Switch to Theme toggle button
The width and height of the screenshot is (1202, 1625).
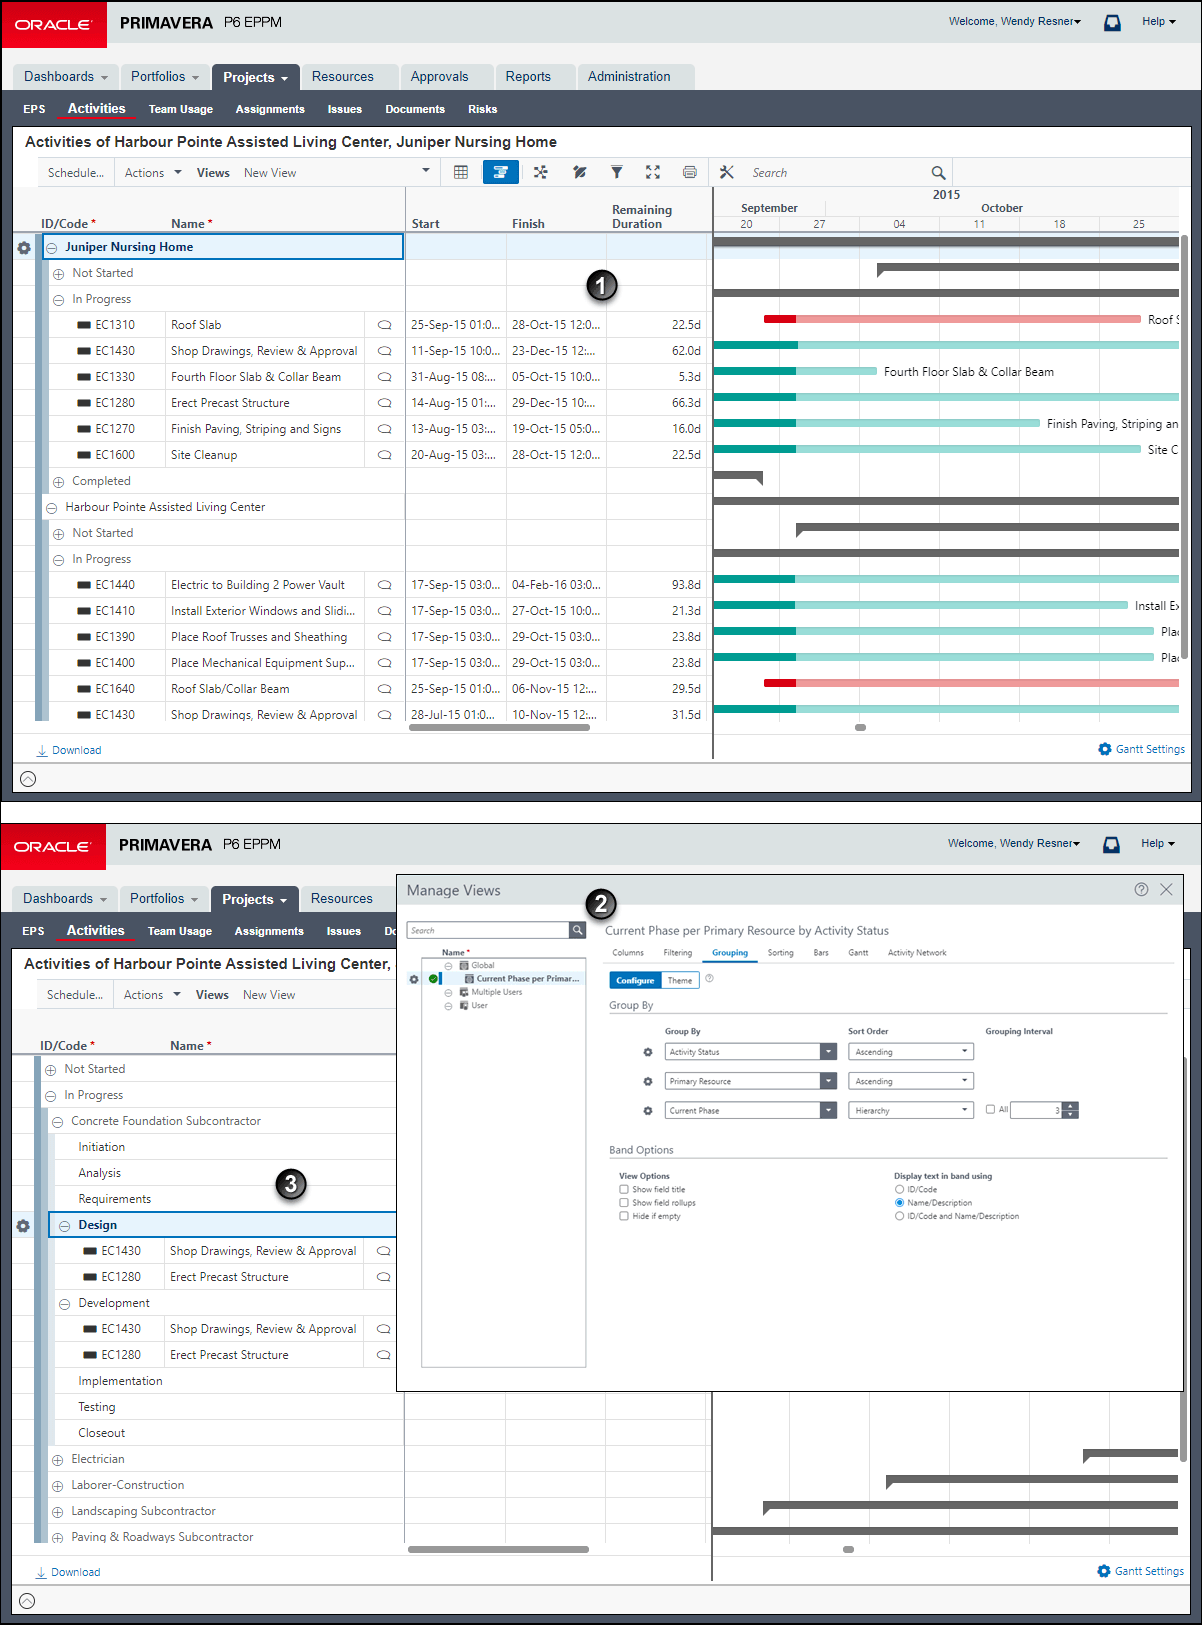tap(680, 980)
